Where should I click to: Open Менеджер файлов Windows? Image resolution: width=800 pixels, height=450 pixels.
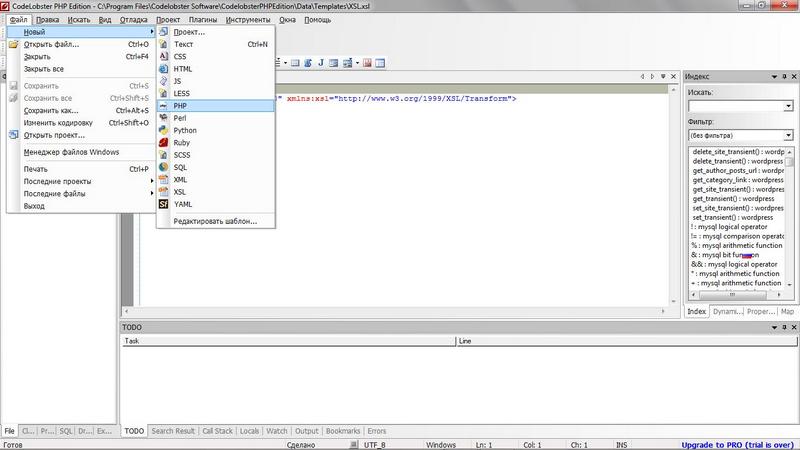[81, 152]
